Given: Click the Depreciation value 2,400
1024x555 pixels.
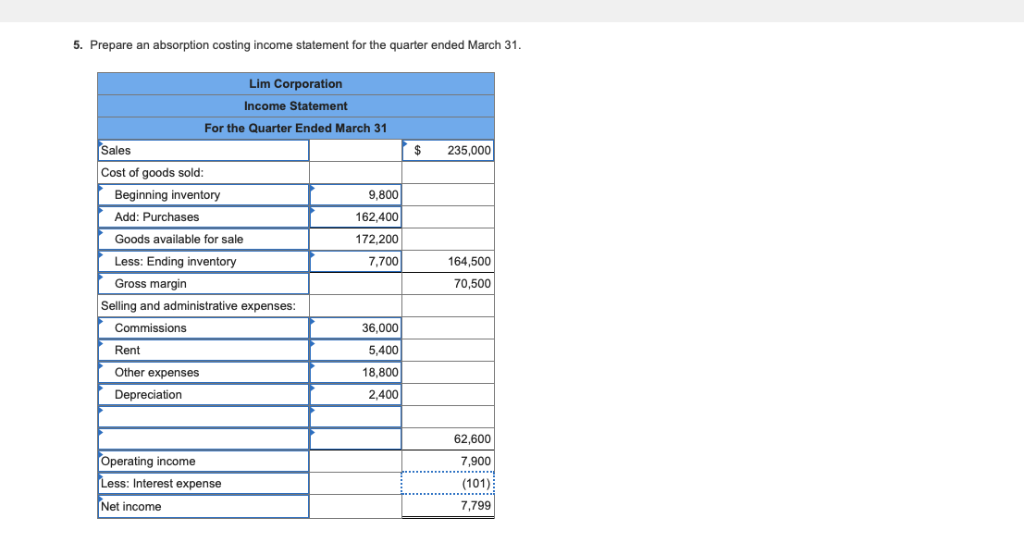Looking at the screenshot, I should pos(355,394).
